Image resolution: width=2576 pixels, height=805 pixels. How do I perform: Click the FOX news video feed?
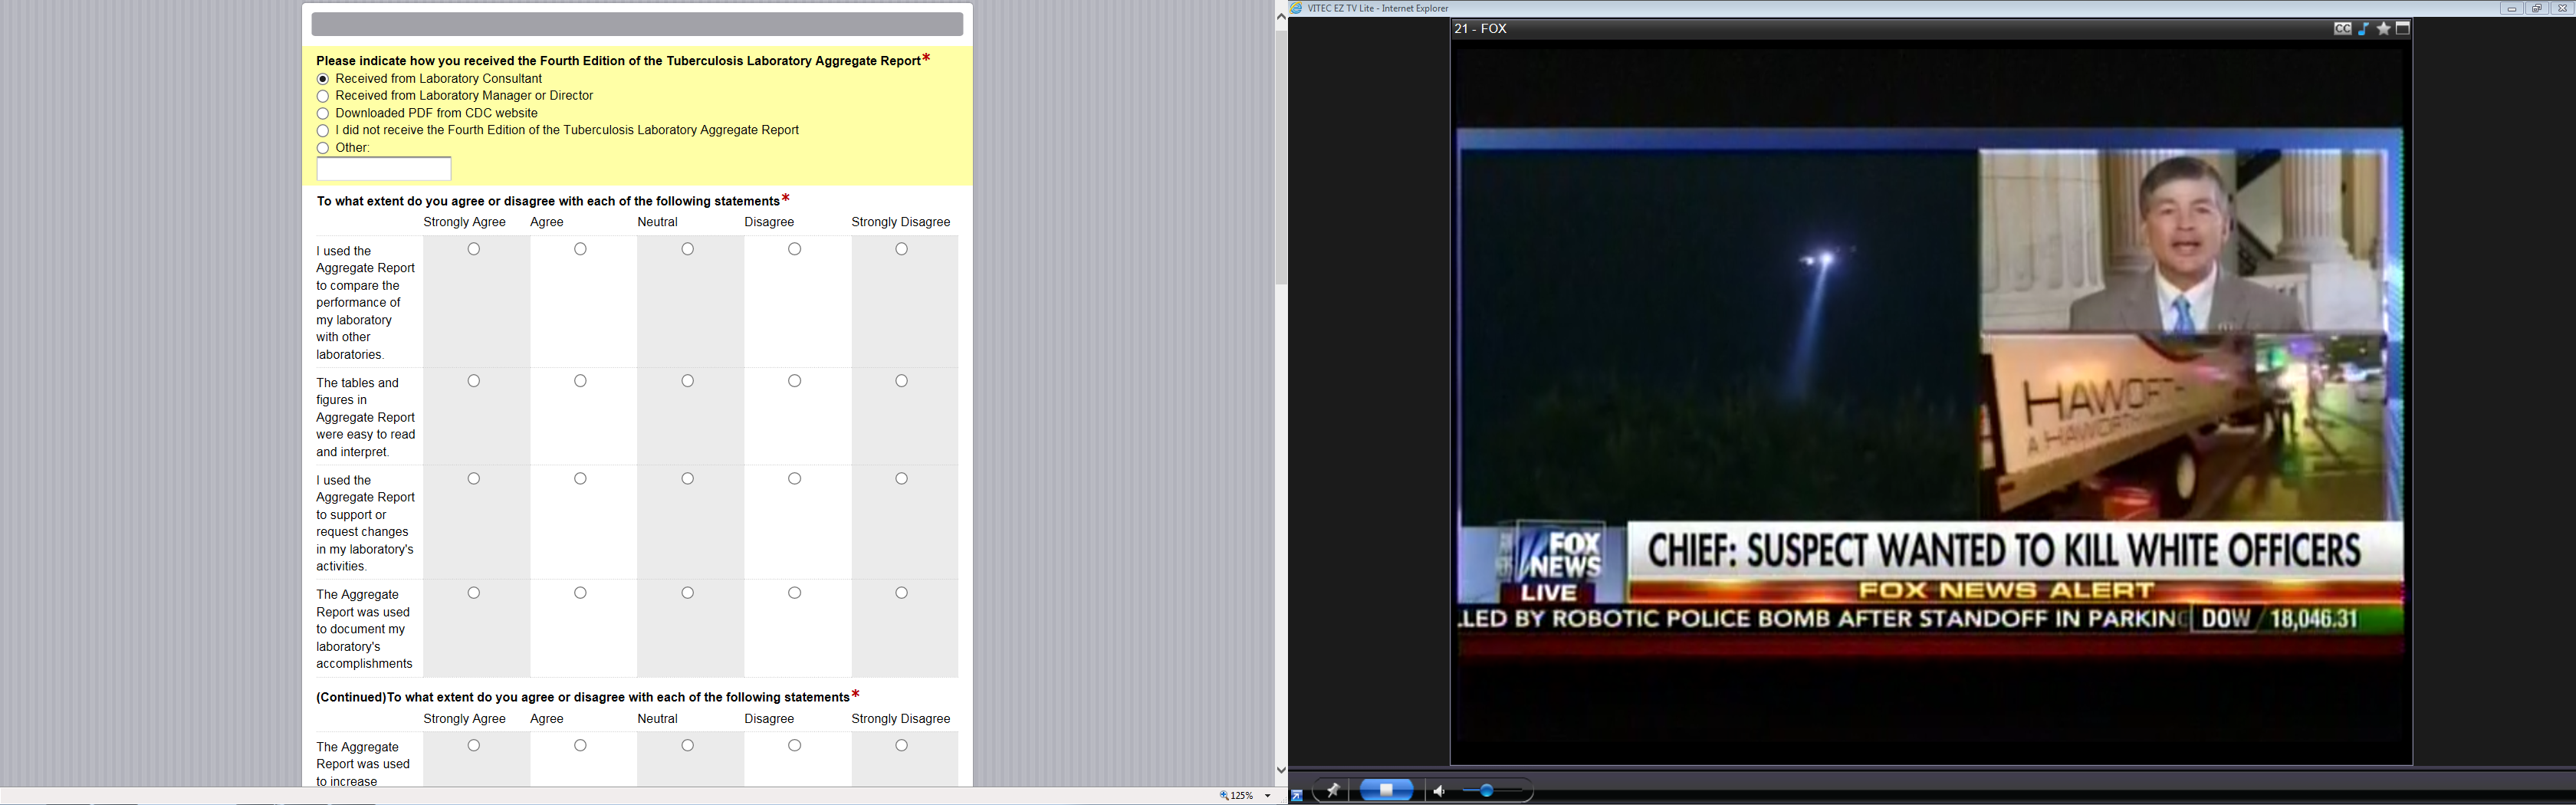[x=1930, y=391]
